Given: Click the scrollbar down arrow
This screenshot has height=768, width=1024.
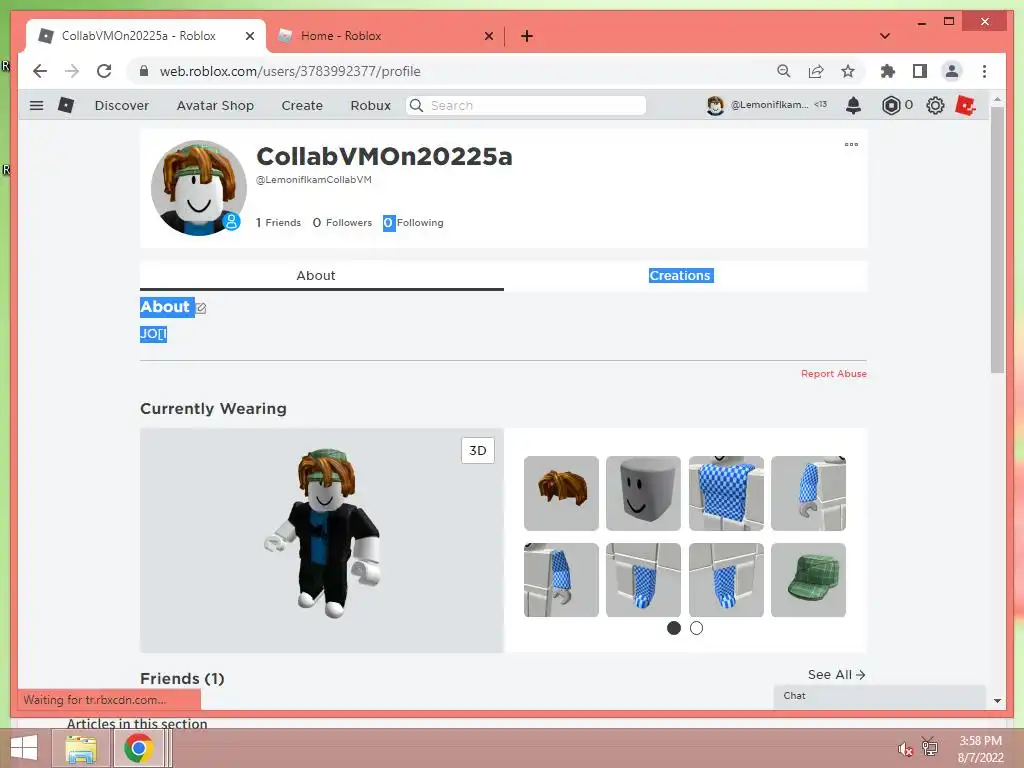Looking at the screenshot, I should coord(997,700).
